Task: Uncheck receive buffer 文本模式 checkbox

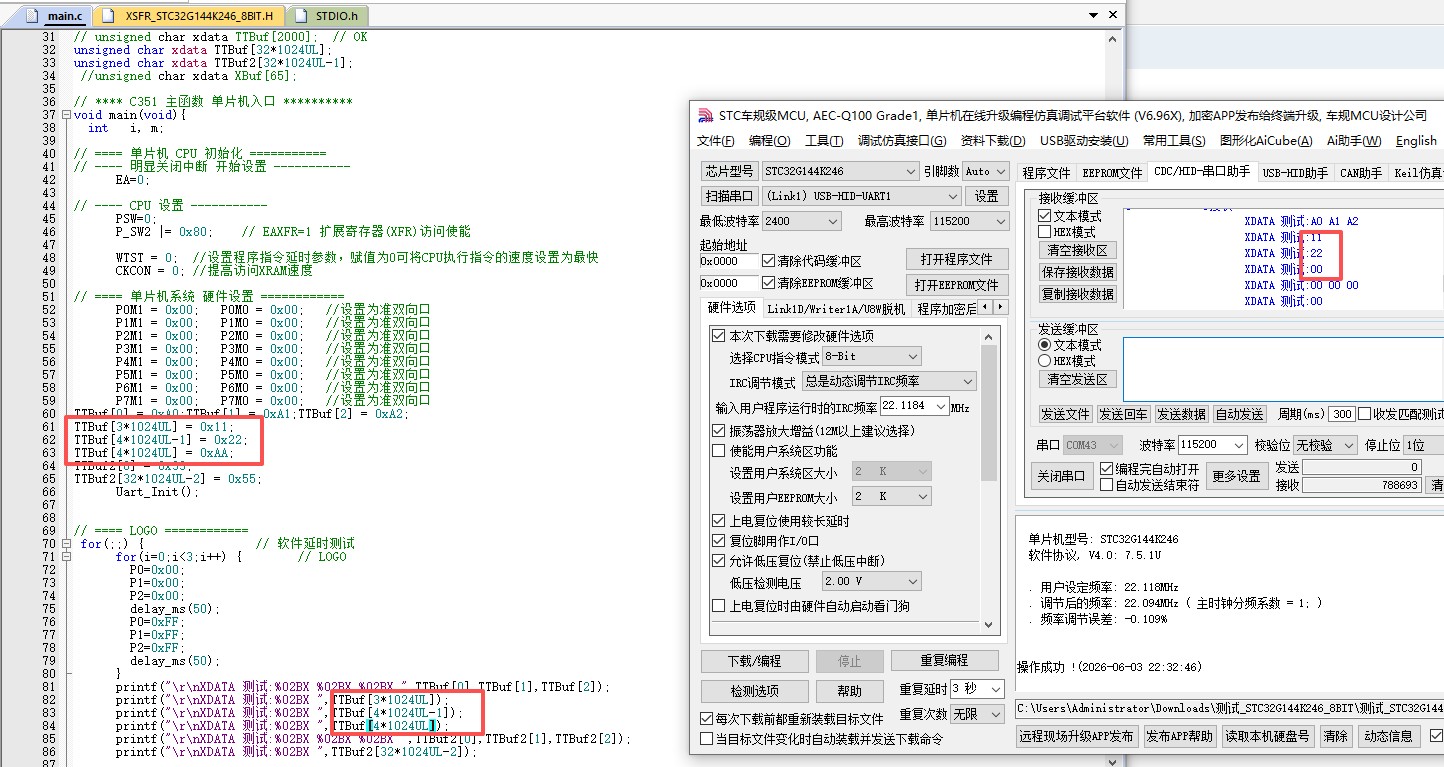Action: [1044, 216]
